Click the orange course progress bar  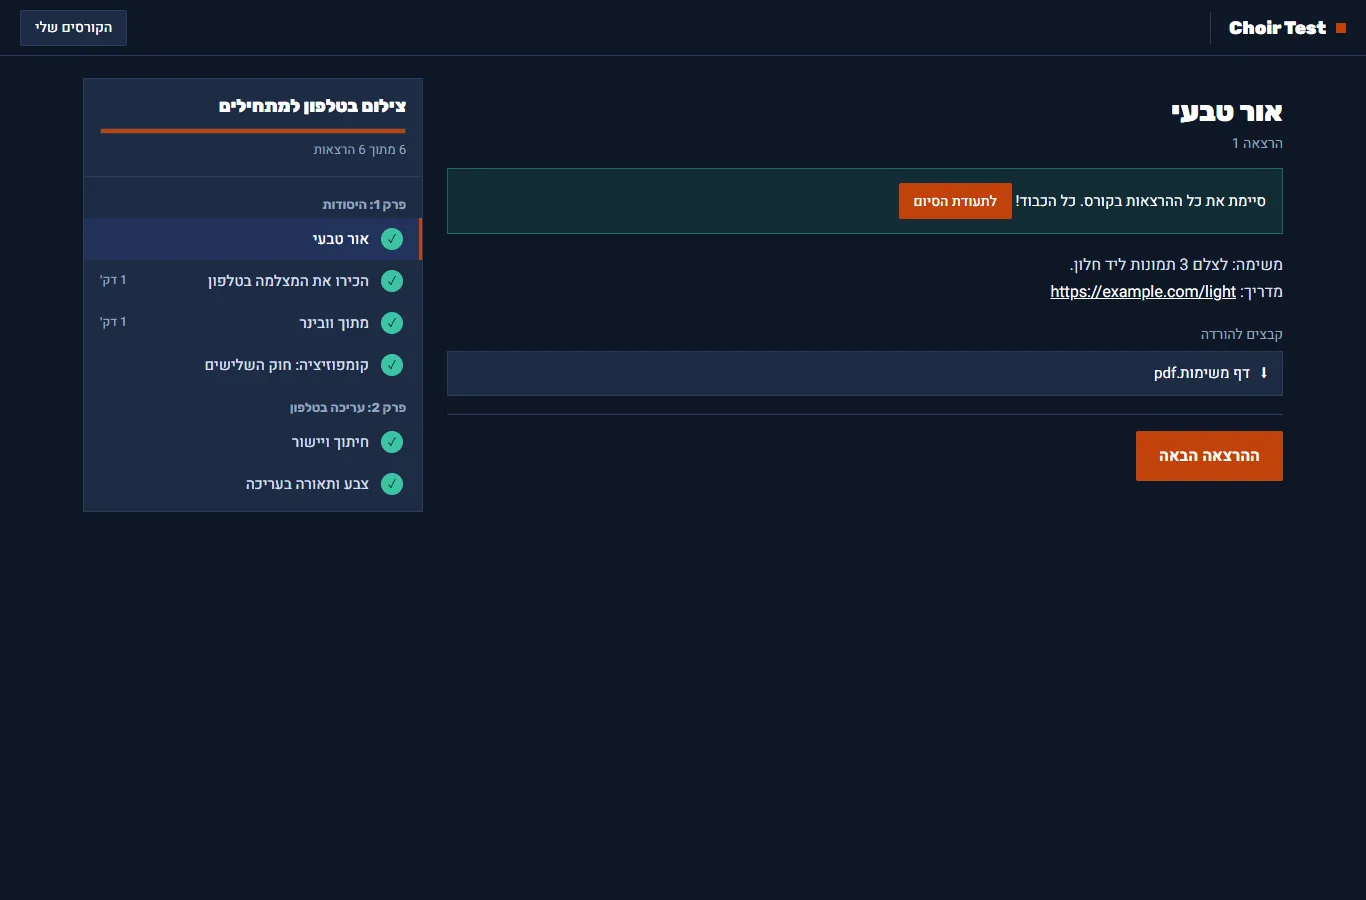click(253, 131)
